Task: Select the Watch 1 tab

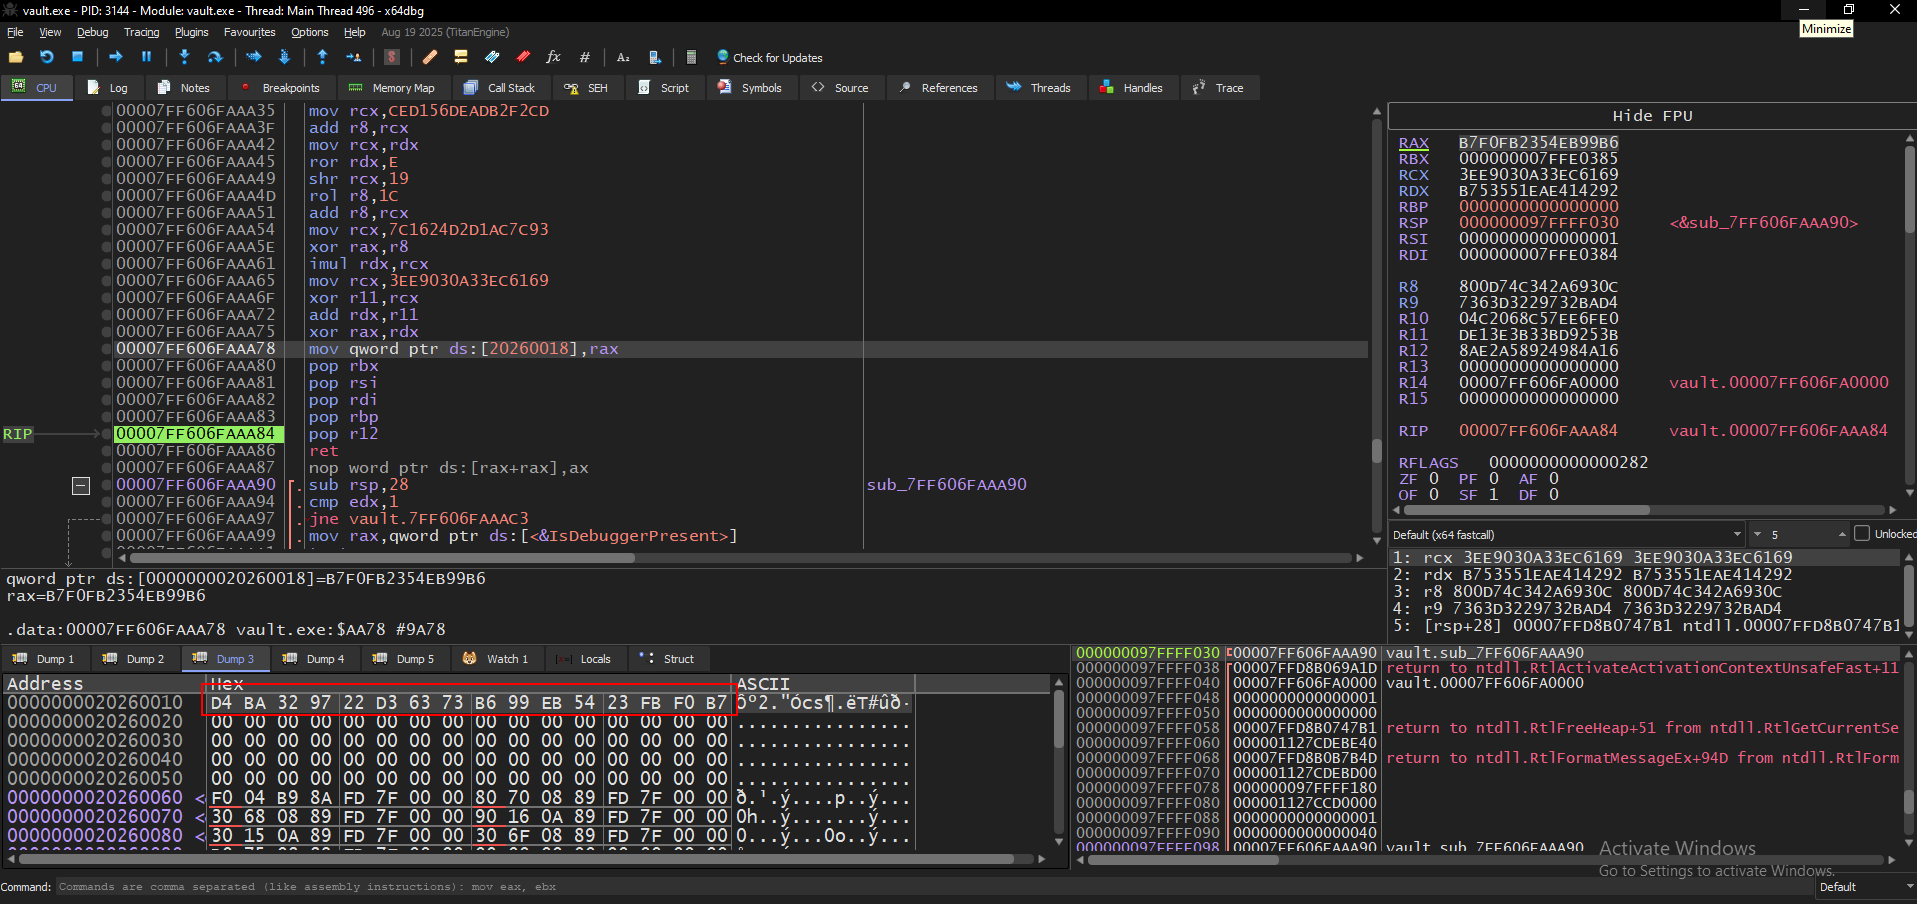Action: pos(495,659)
